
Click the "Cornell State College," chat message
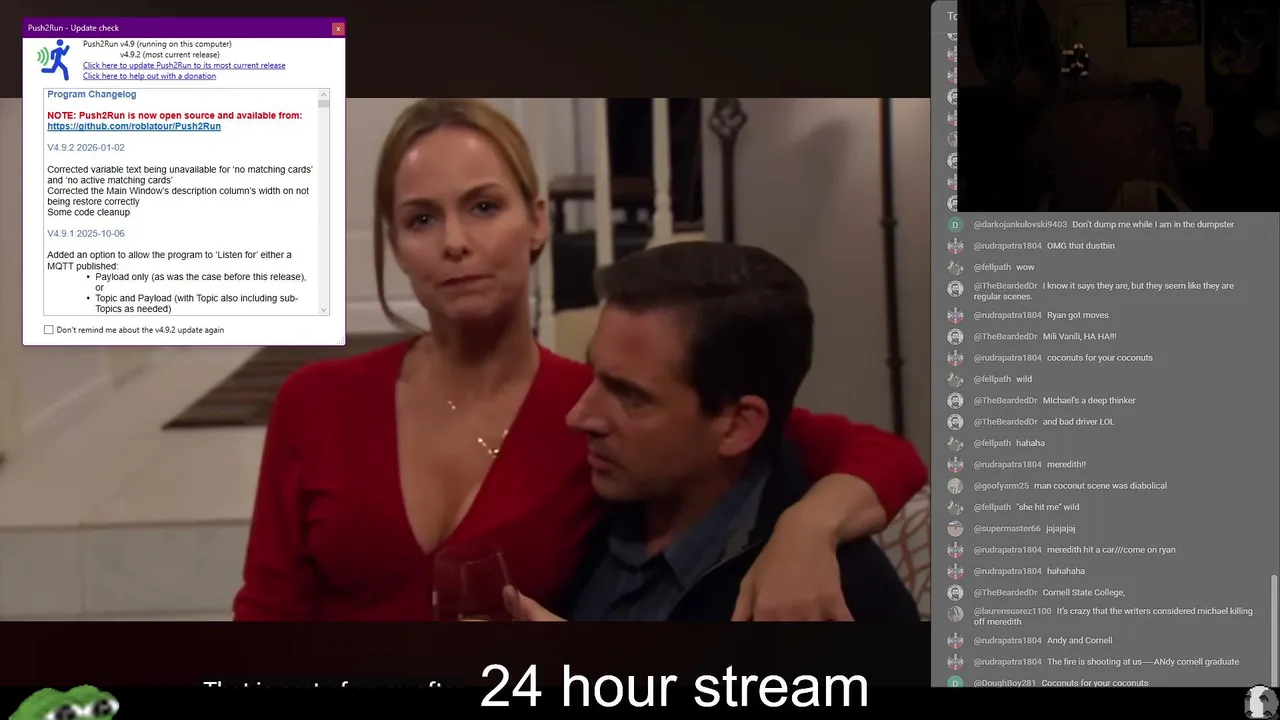click(1084, 593)
